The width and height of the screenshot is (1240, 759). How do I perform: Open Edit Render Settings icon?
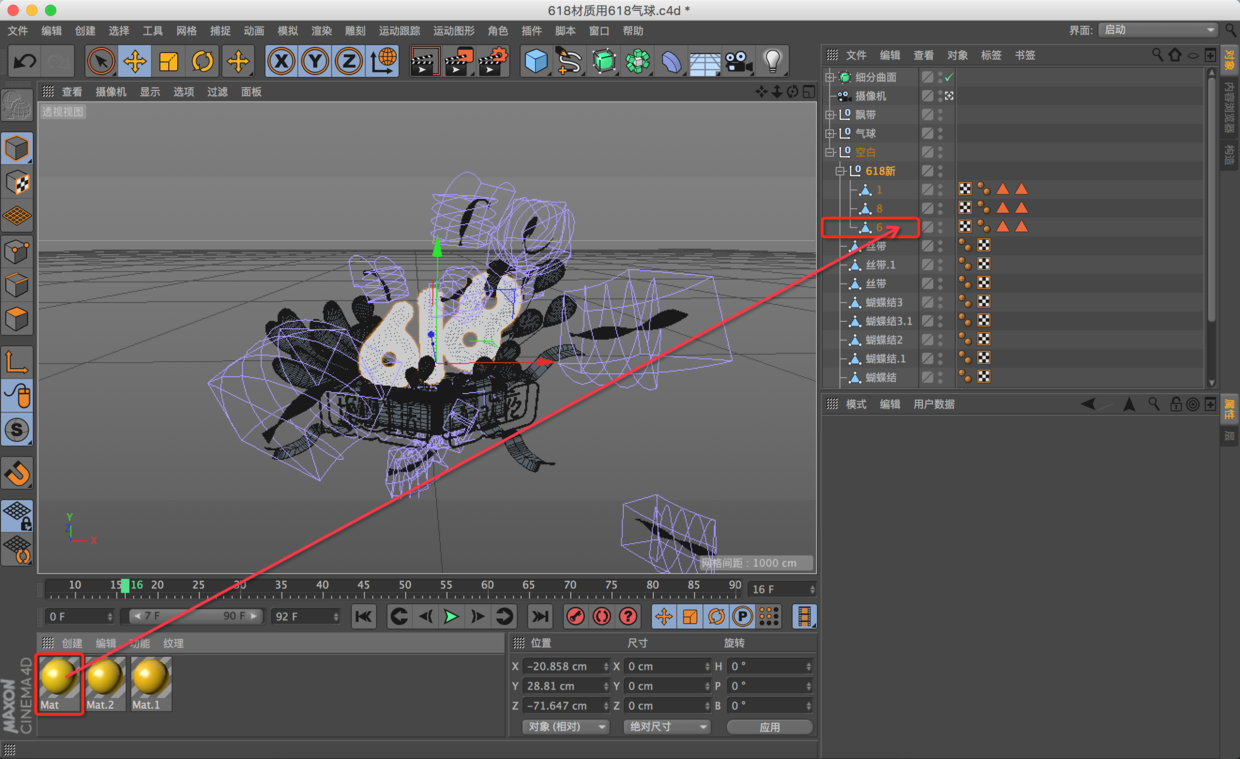tap(493, 61)
